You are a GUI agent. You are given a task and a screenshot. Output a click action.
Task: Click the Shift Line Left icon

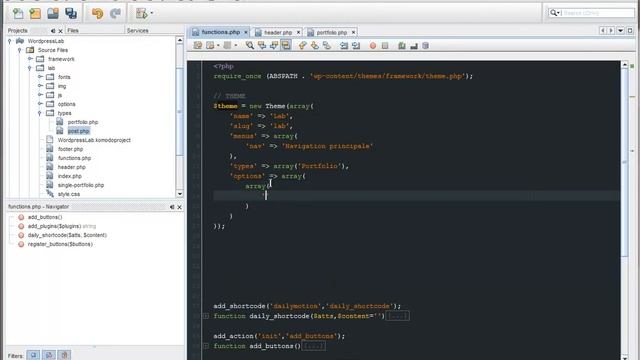pos(344,45)
